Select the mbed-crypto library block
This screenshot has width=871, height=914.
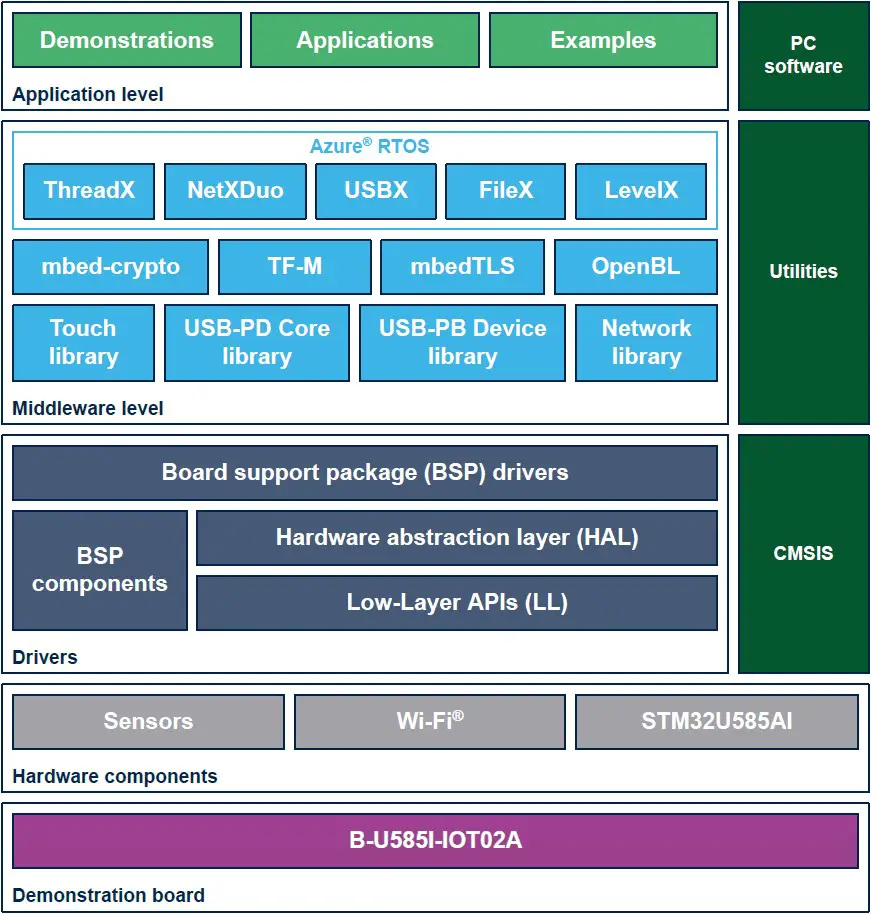click(110, 266)
